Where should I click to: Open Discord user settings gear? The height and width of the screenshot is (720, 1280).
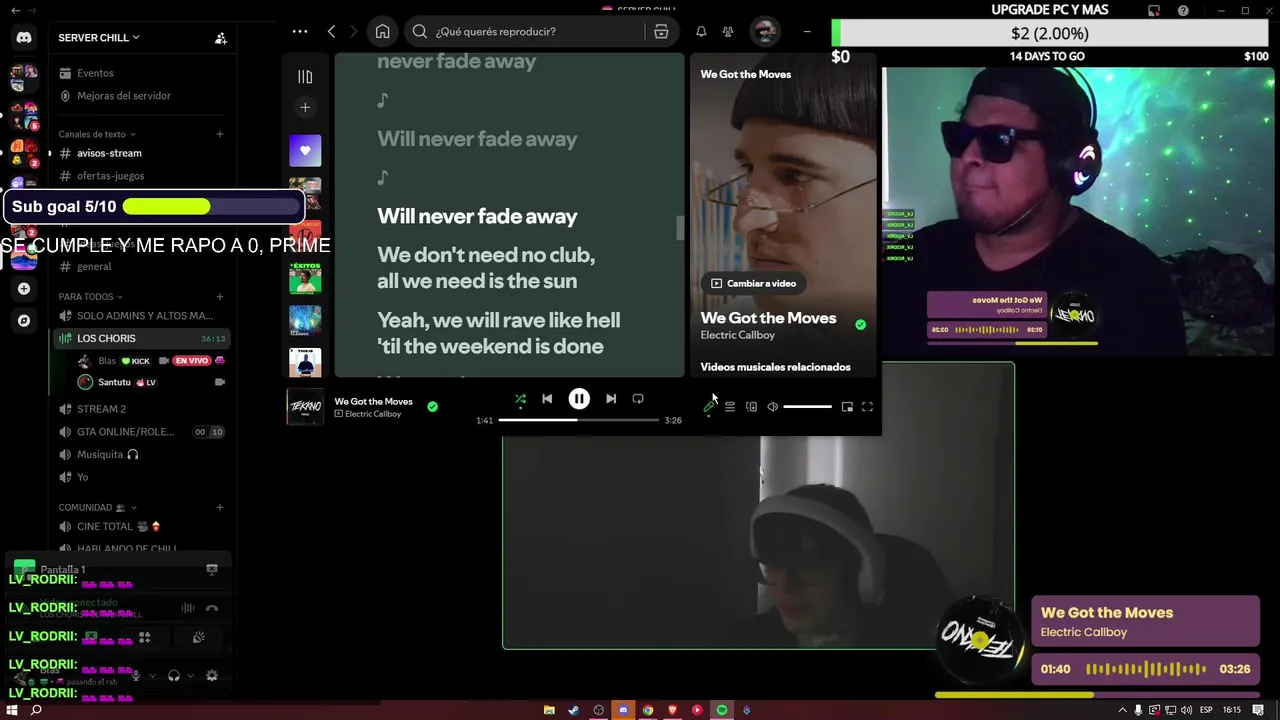coord(212,676)
